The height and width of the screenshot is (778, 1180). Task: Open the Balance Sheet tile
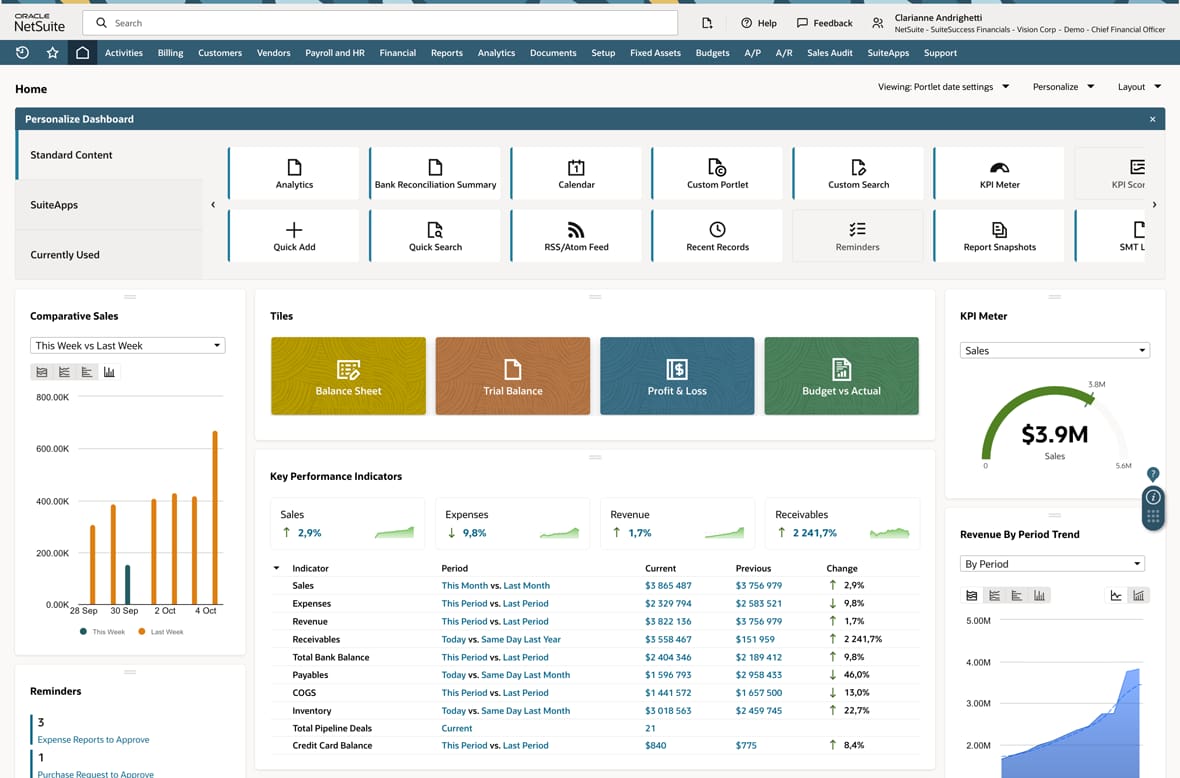coord(348,376)
